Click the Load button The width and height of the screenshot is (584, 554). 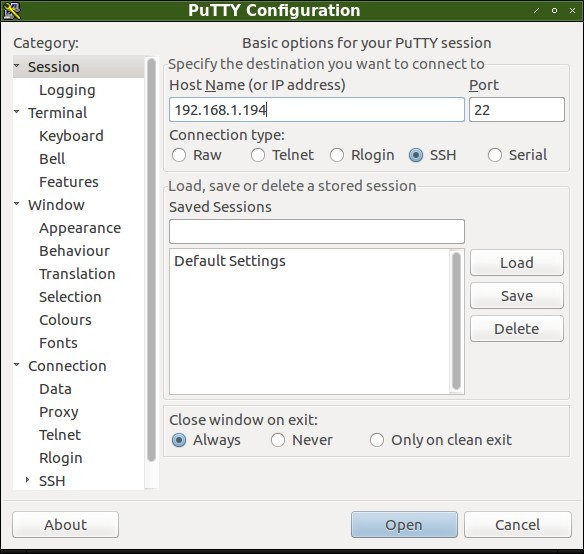pos(517,263)
